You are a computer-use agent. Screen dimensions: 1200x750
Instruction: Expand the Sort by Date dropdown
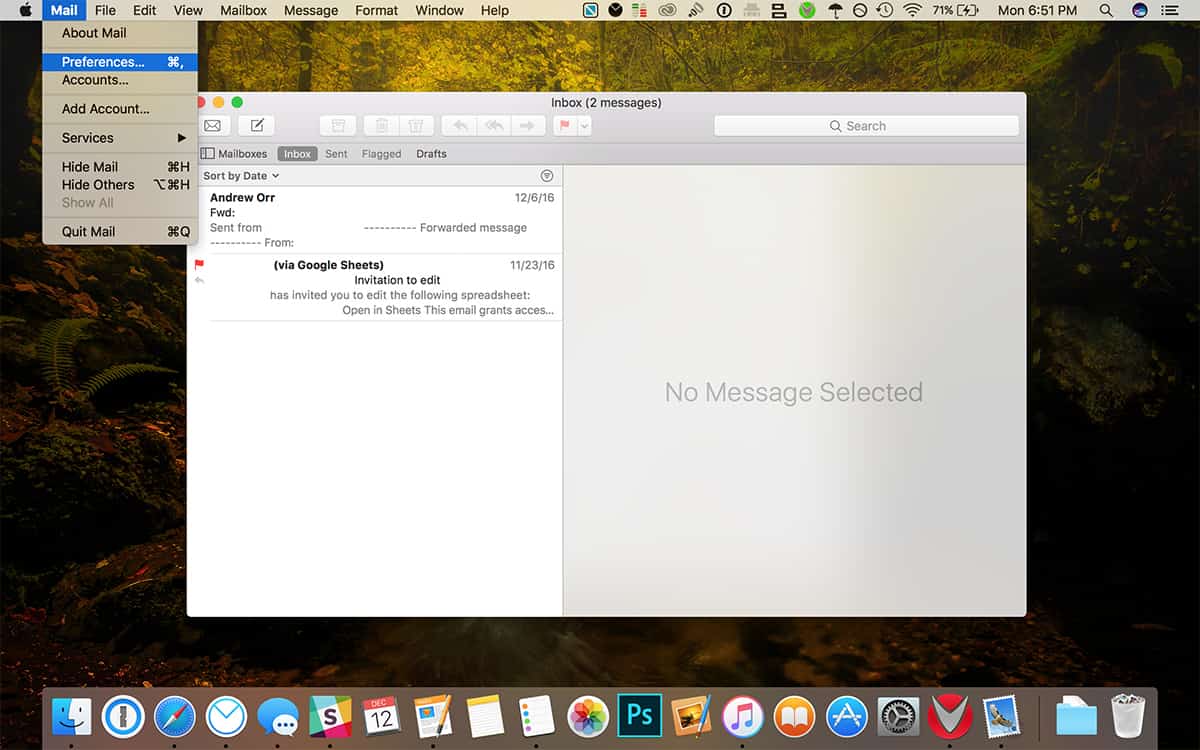[241, 176]
